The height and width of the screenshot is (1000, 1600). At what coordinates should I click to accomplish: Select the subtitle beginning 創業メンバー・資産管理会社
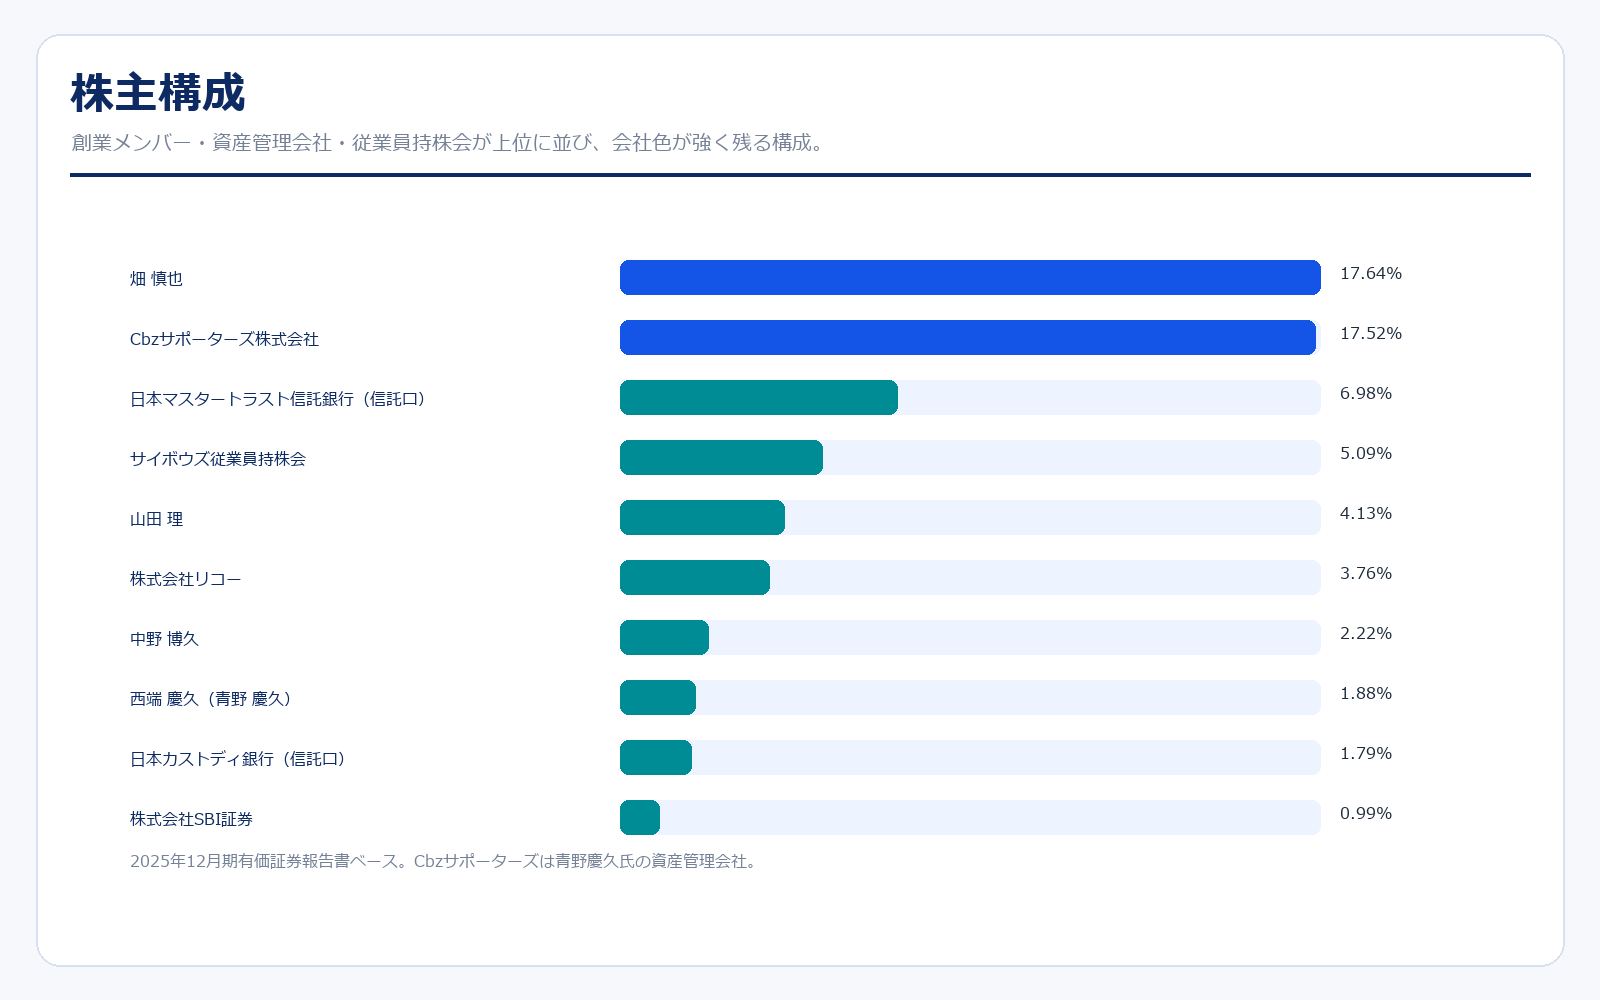pos(450,143)
